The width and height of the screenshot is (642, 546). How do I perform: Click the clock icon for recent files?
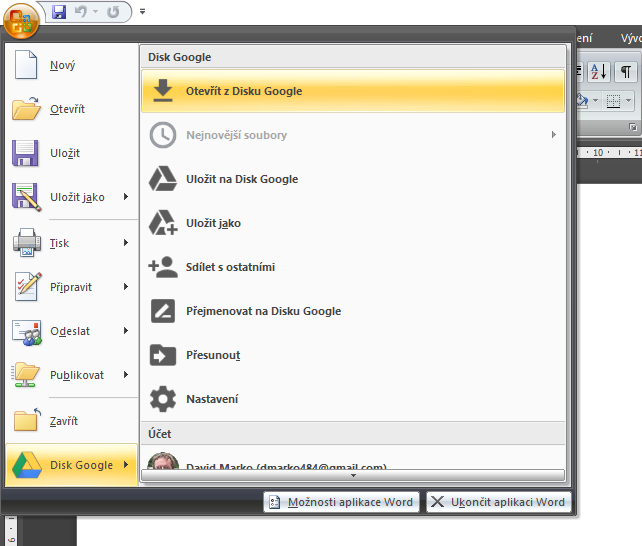click(163, 135)
